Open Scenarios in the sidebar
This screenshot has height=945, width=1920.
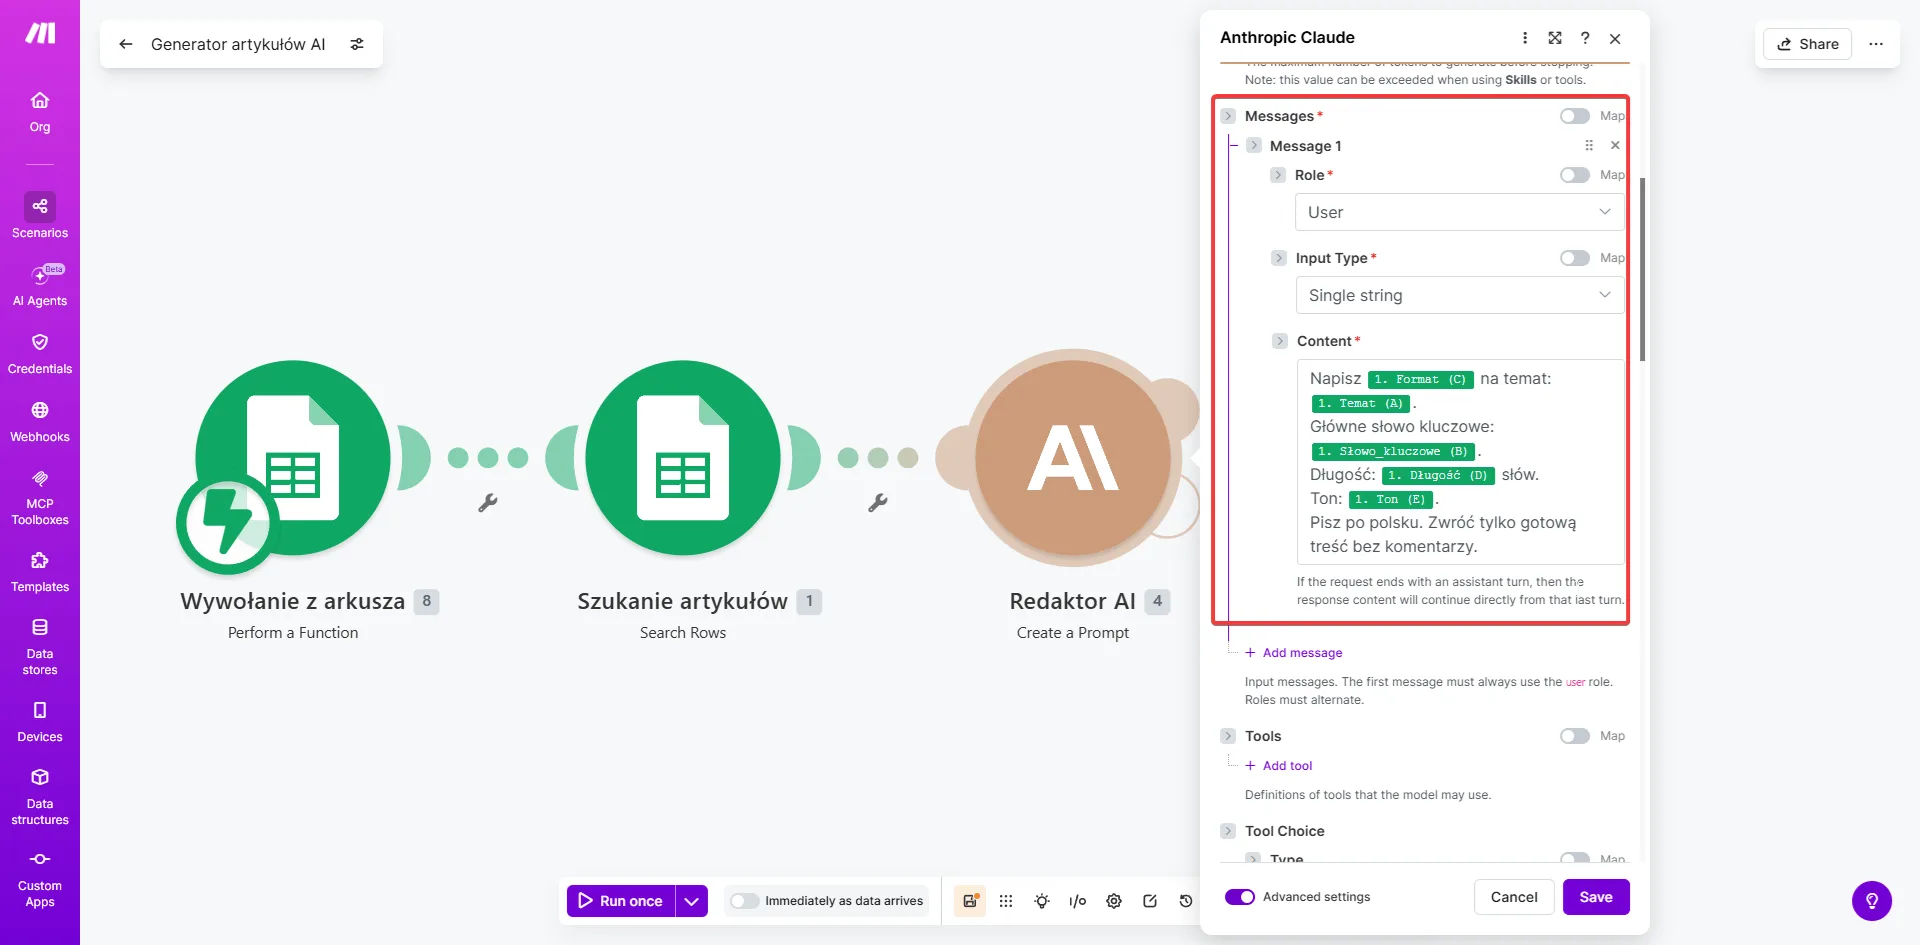point(40,216)
